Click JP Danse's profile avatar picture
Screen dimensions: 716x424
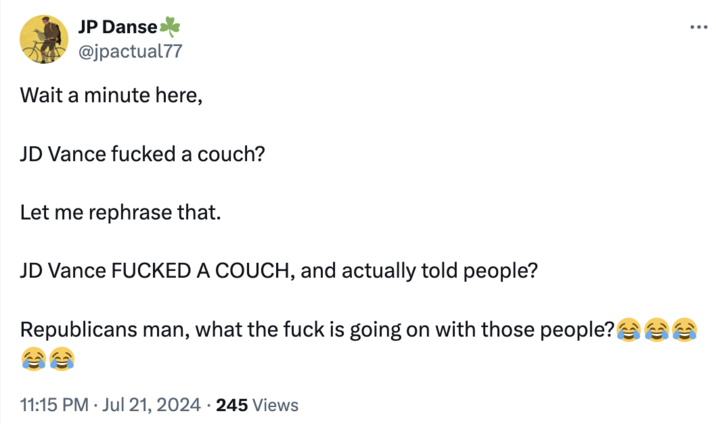pos(41,39)
